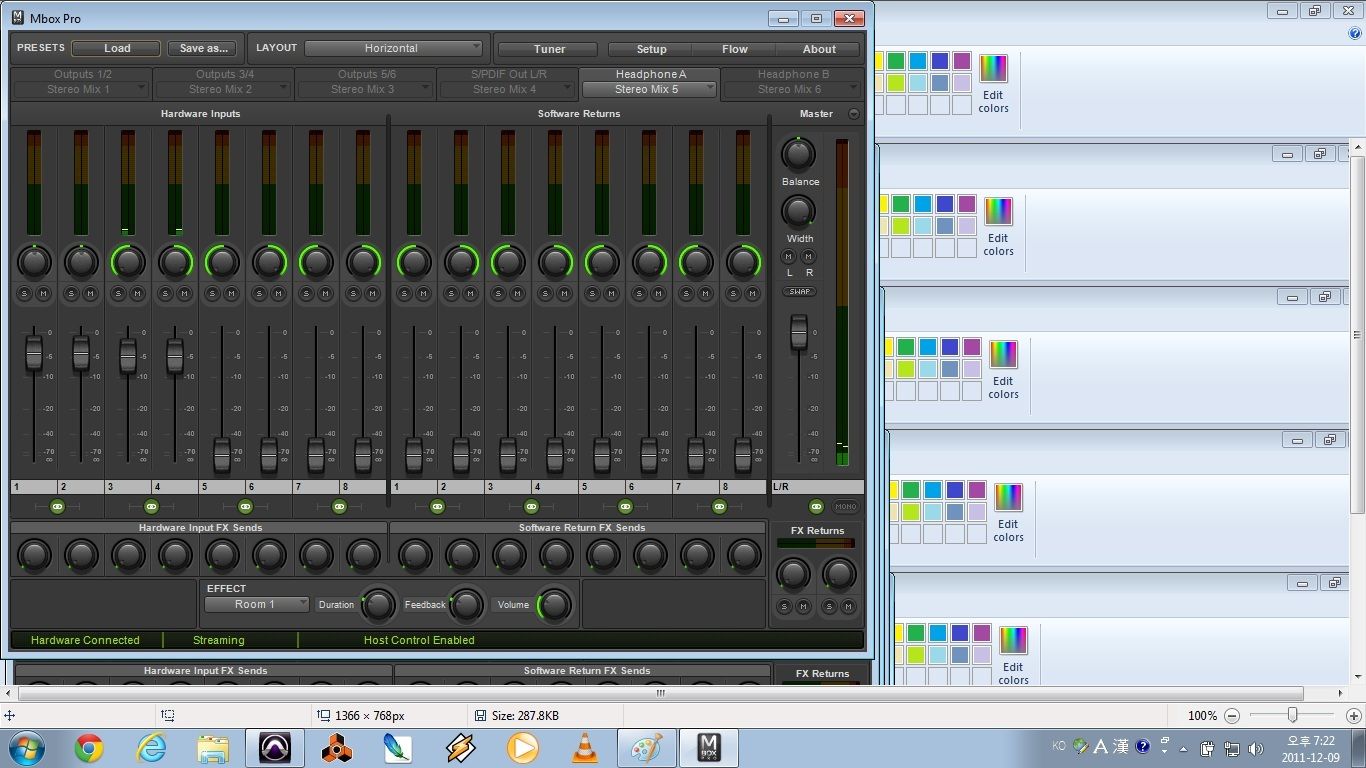1366x768 pixels.
Task: Mute Hardware Input channel 2
Action: point(90,293)
